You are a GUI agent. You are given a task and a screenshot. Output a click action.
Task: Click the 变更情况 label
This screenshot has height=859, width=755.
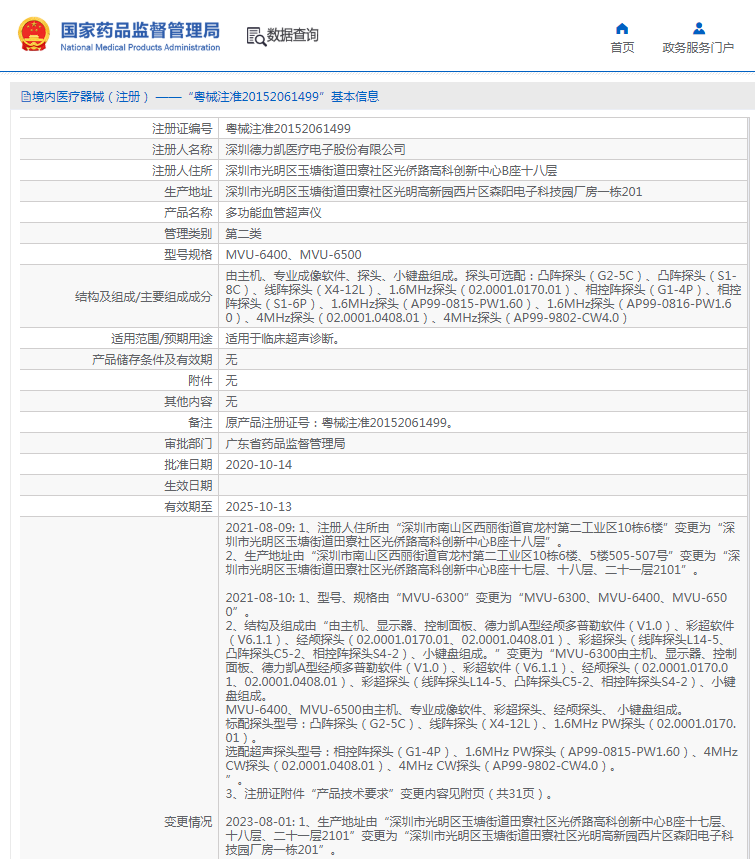tap(188, 822)
